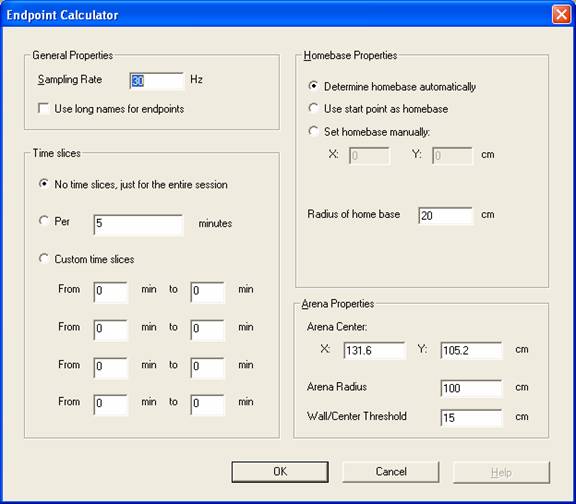Click the Cancel button
The height and width of the screenshot is (504, 576).
[x=390, y=472]
